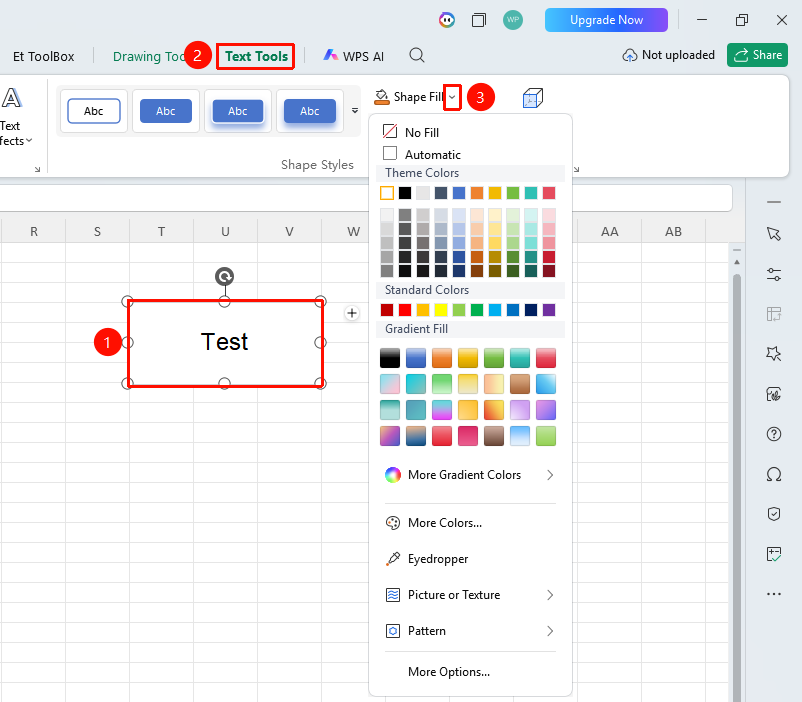Apply the white outlined Abc shape style

(94, 111)
